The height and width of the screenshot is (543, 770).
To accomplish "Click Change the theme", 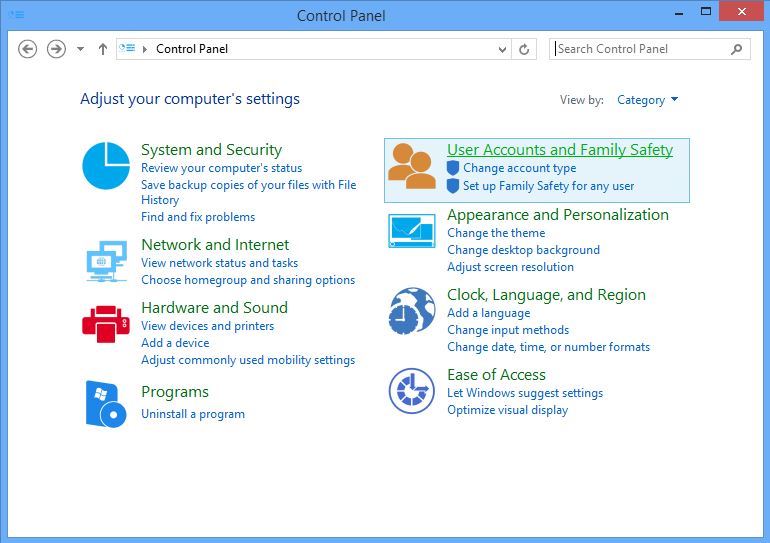I will (x=496, y=233).
